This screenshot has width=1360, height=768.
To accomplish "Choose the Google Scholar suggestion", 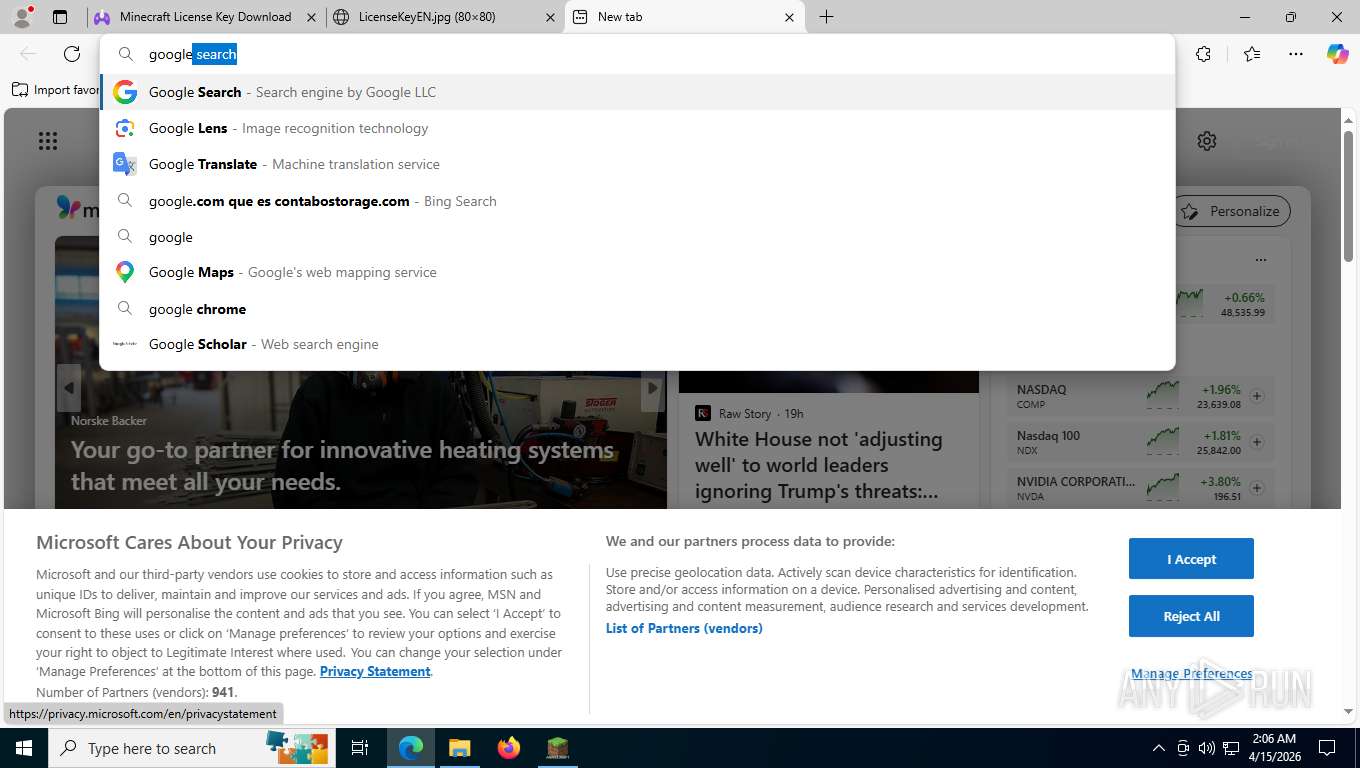I will tap(637, 344).
